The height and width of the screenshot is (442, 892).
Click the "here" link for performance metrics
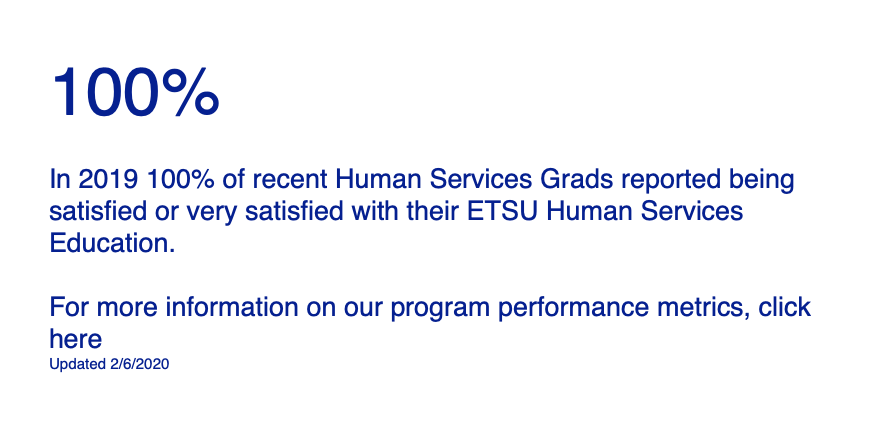[x=76, y=339]
